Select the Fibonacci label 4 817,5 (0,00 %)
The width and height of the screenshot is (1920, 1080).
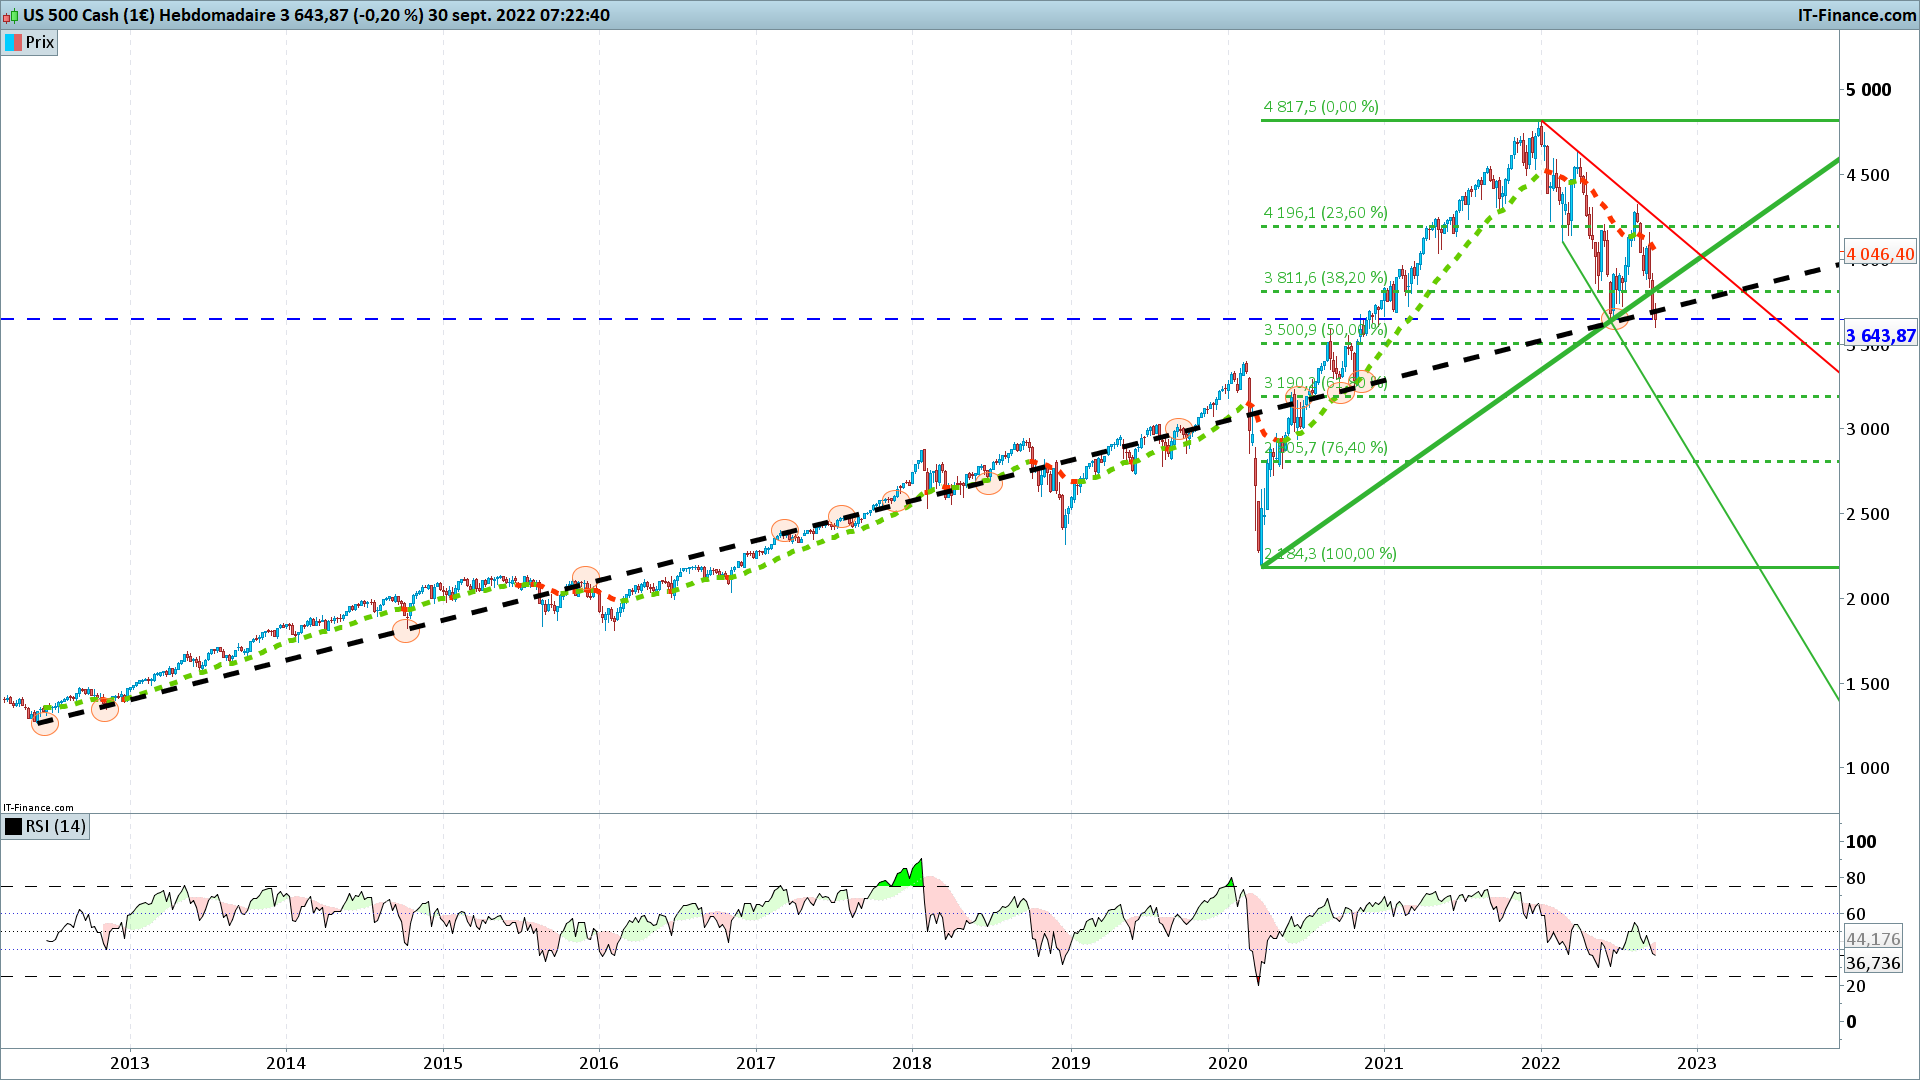click(x=1321, y=106)
